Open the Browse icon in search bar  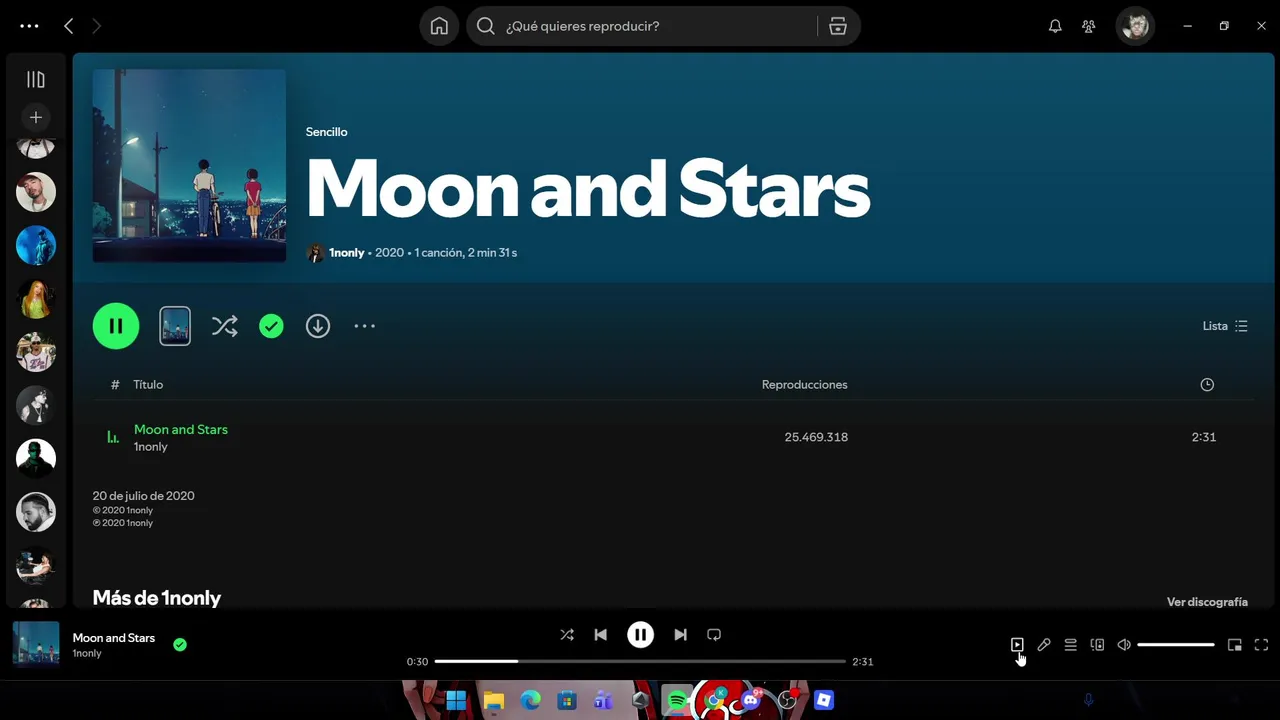pyautogui.click(x=838, y=26)
